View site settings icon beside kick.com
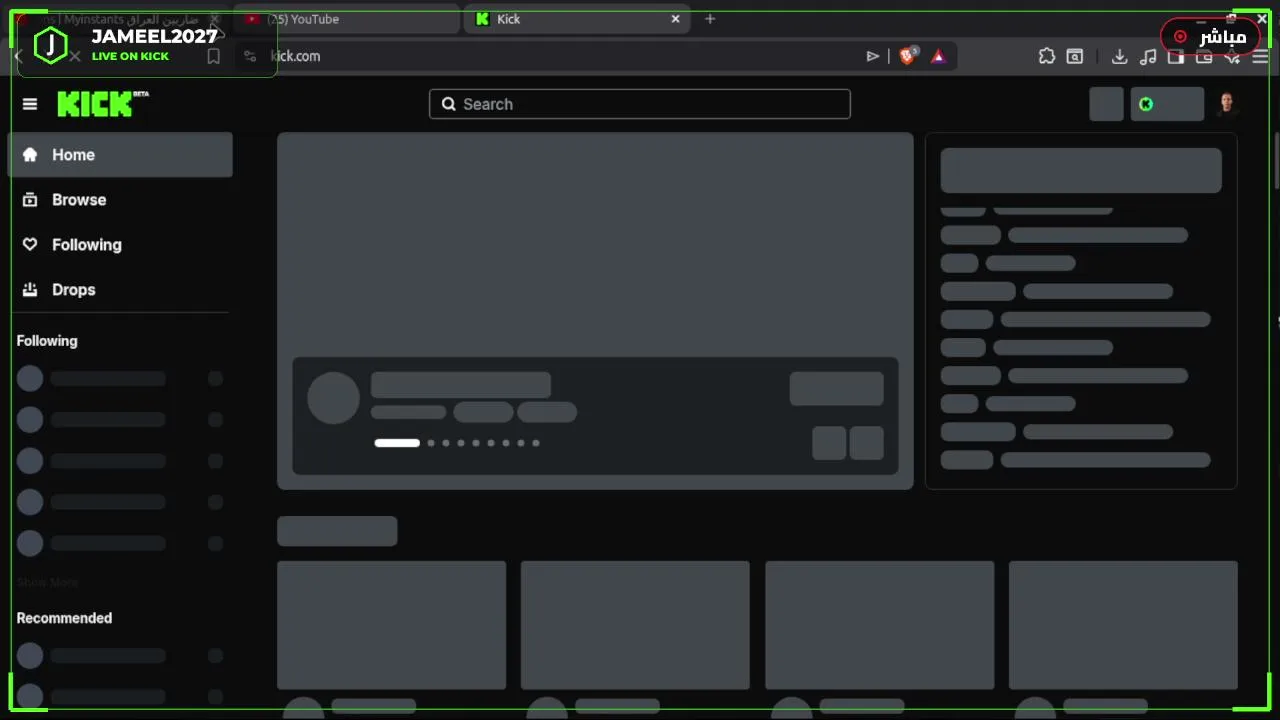The image size is (1280, 720). coord(250,57)
